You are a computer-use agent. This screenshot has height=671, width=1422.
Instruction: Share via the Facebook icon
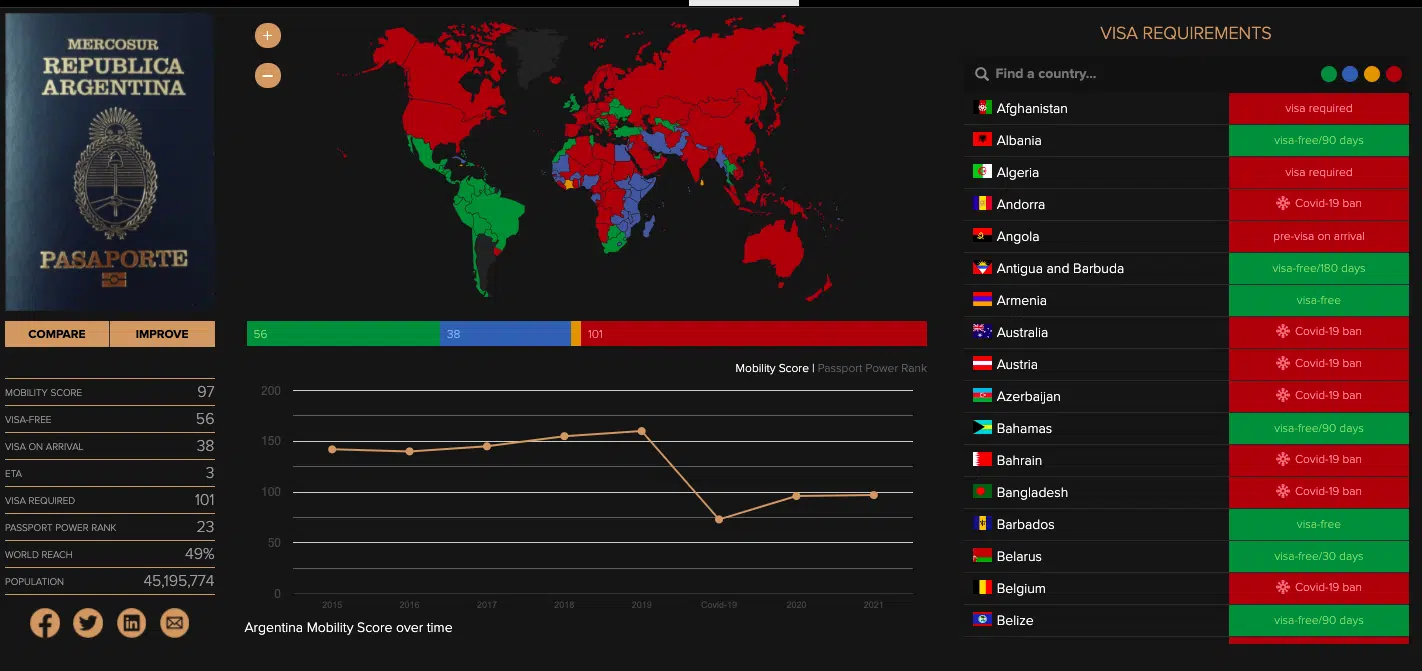coord(45,623)
